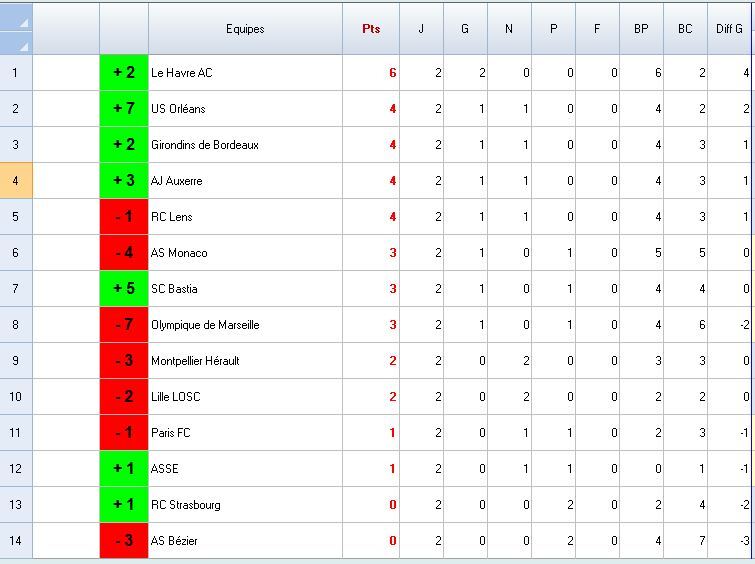Click the Equipes column header
Image resolution: width=755 pixels, height=564 pixels.
[245, 29]
